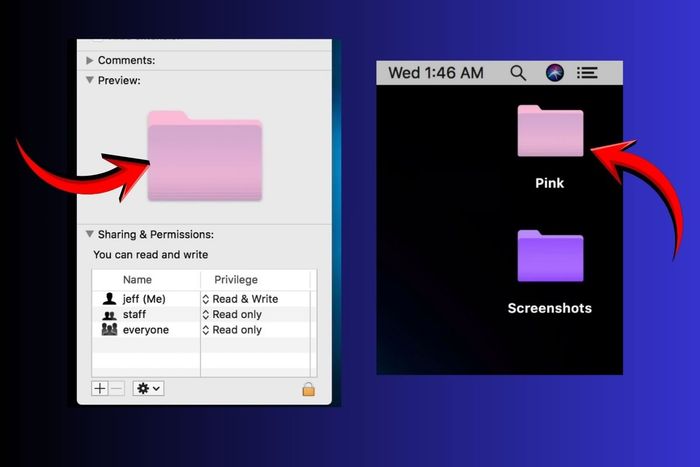Click the pink folder preview image
The height and width of the screenshot is (467, 700).
[205, 156]
